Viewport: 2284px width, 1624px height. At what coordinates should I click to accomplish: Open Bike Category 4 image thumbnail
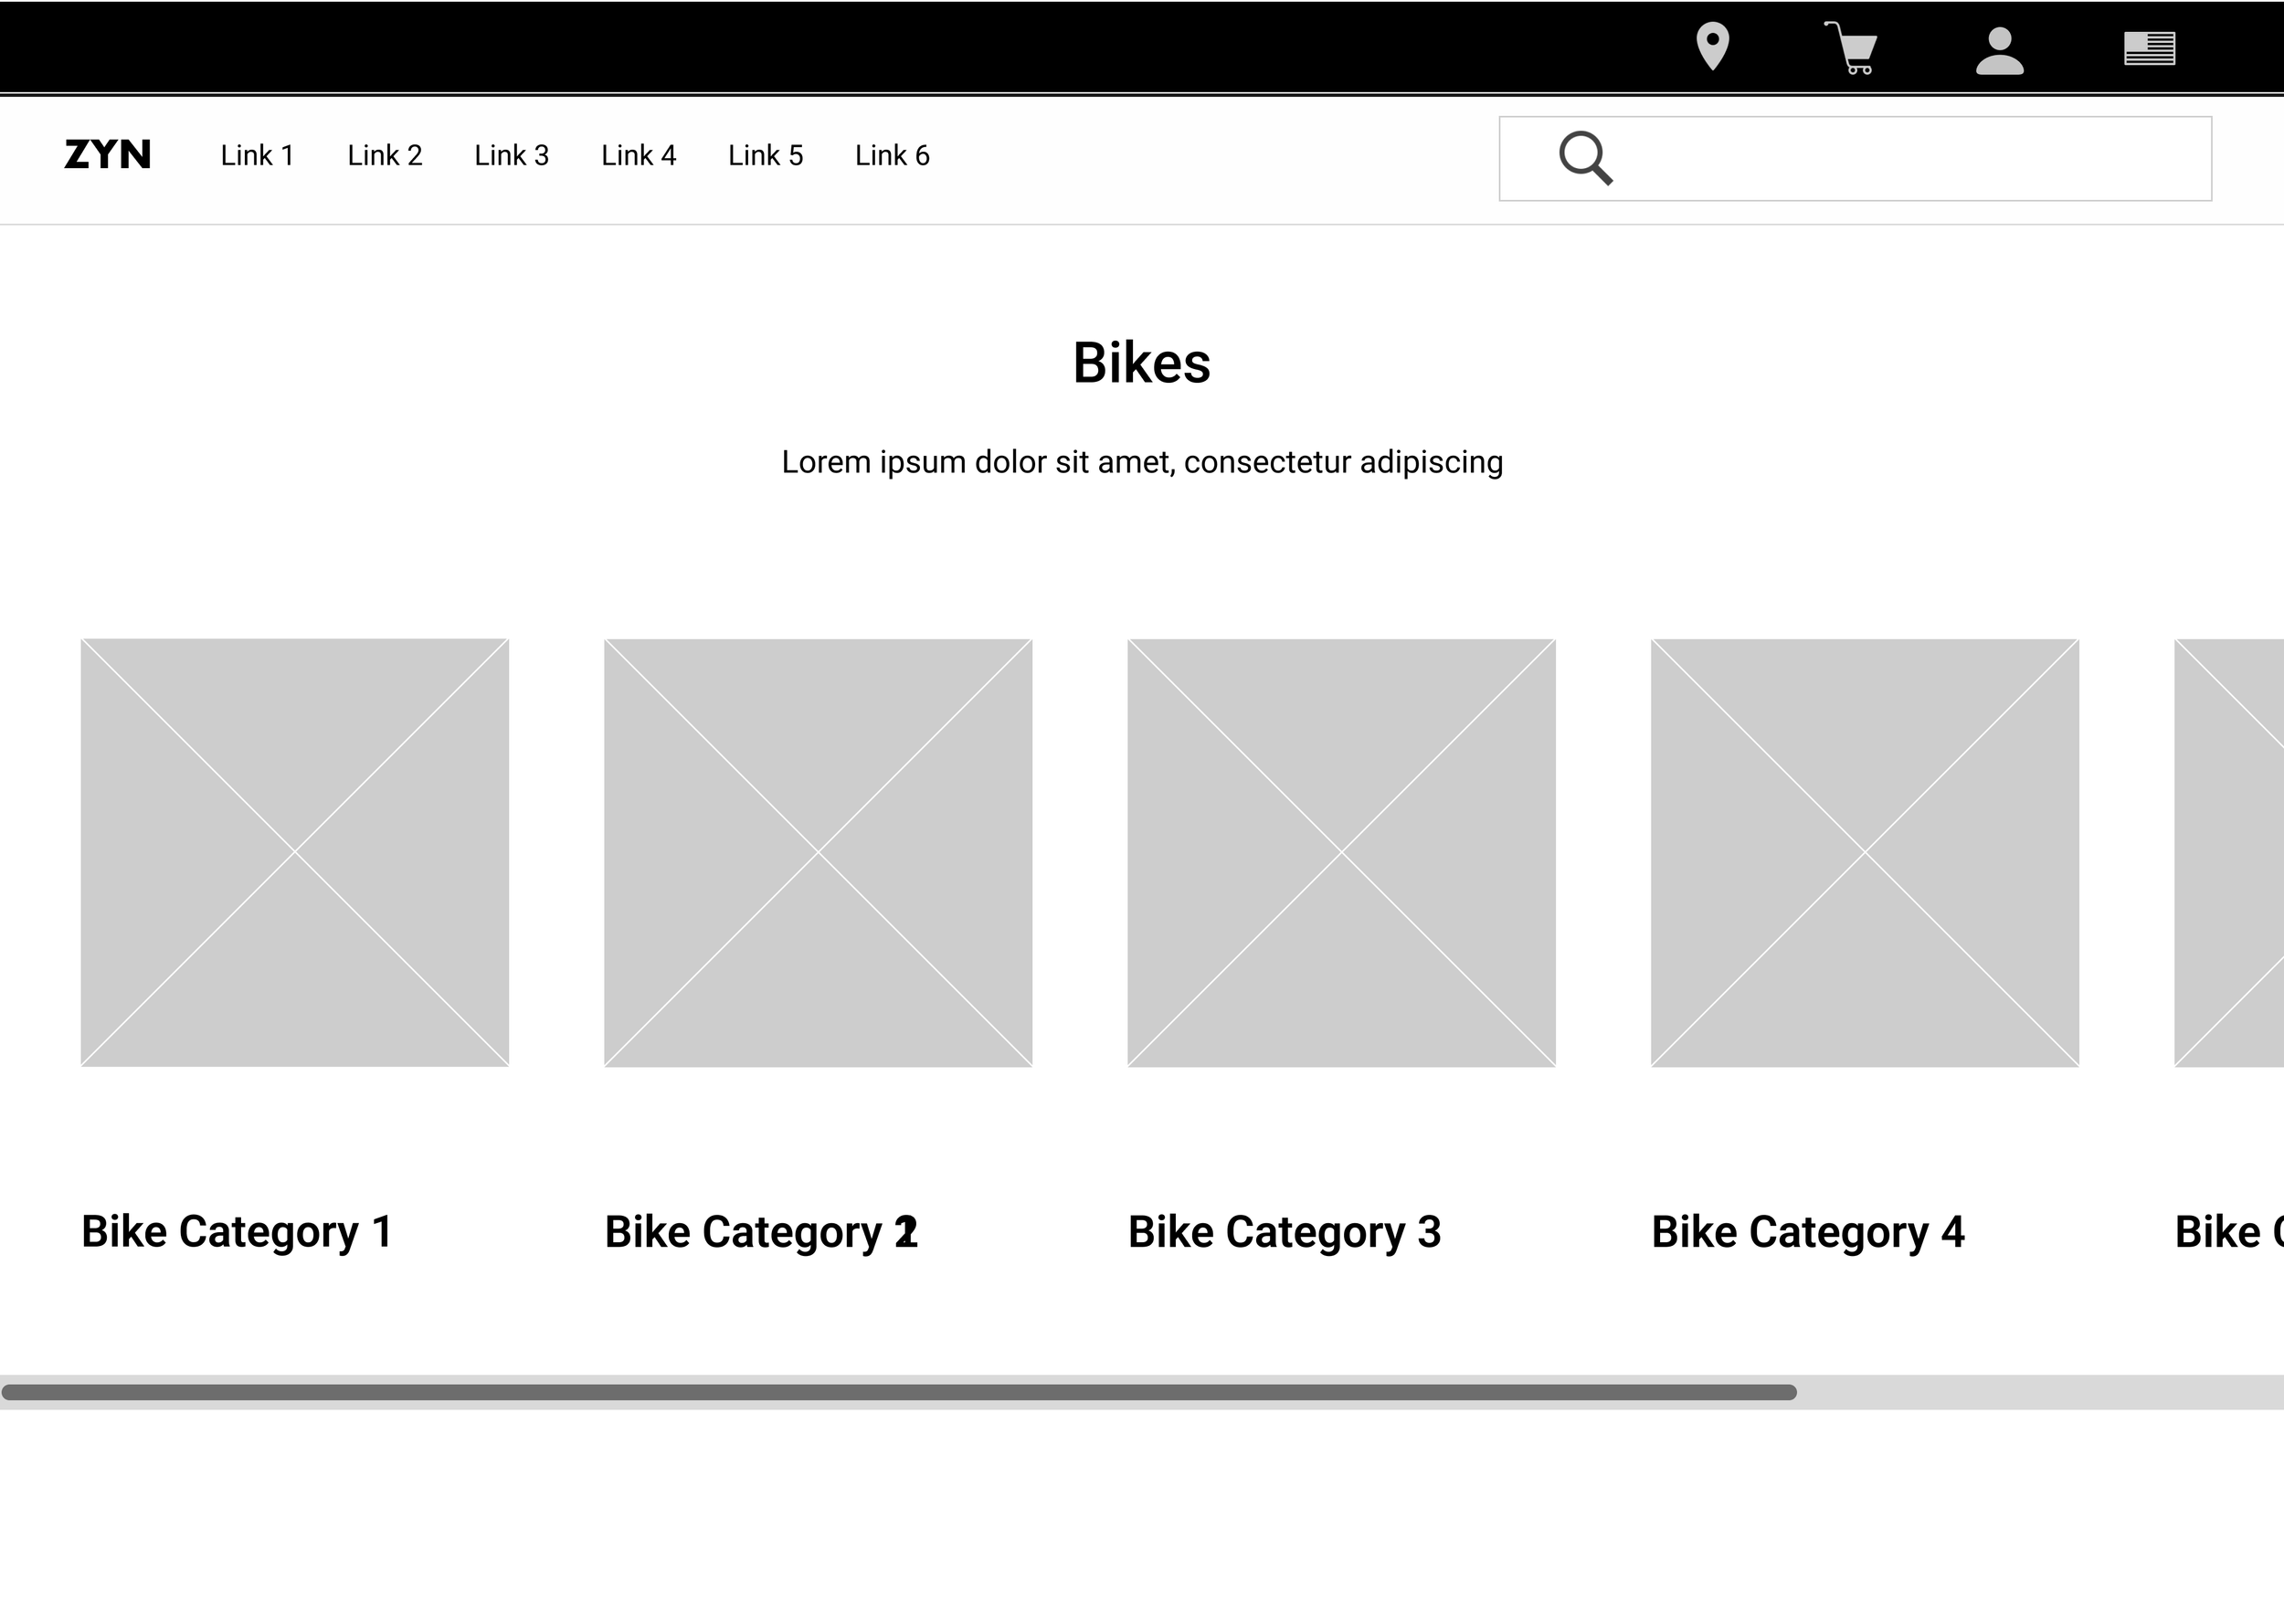pos(1864,852)
